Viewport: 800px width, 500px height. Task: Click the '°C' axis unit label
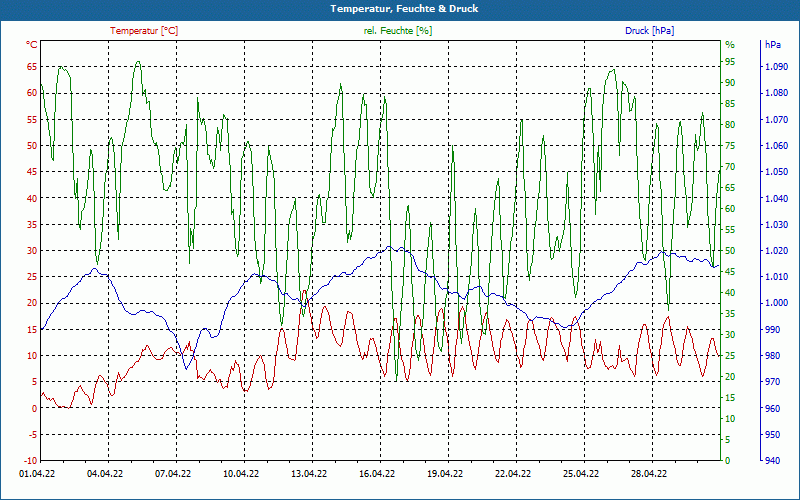pos(32,45)
